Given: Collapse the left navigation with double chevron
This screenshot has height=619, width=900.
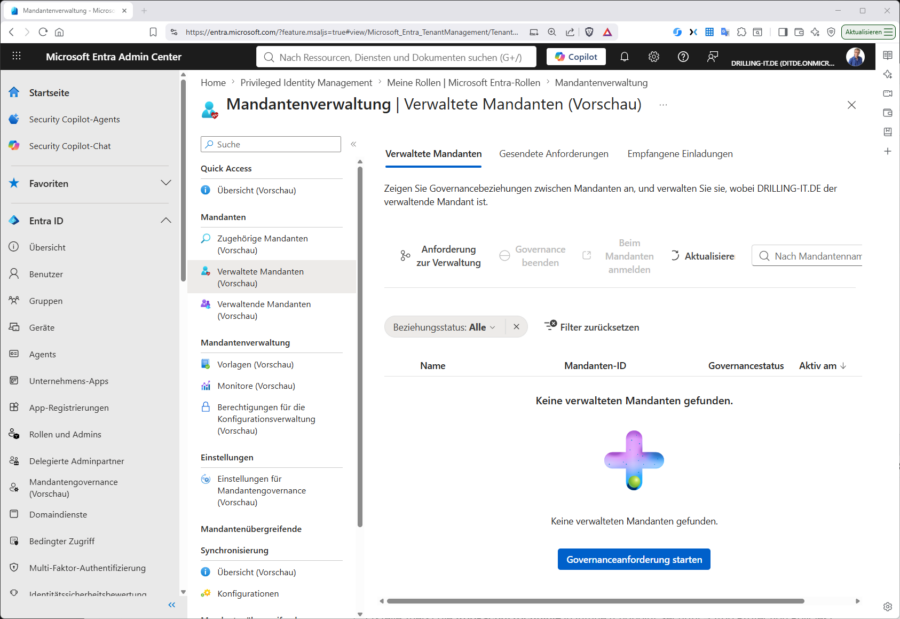Looking at the screenshot, I should click(172, 605).
